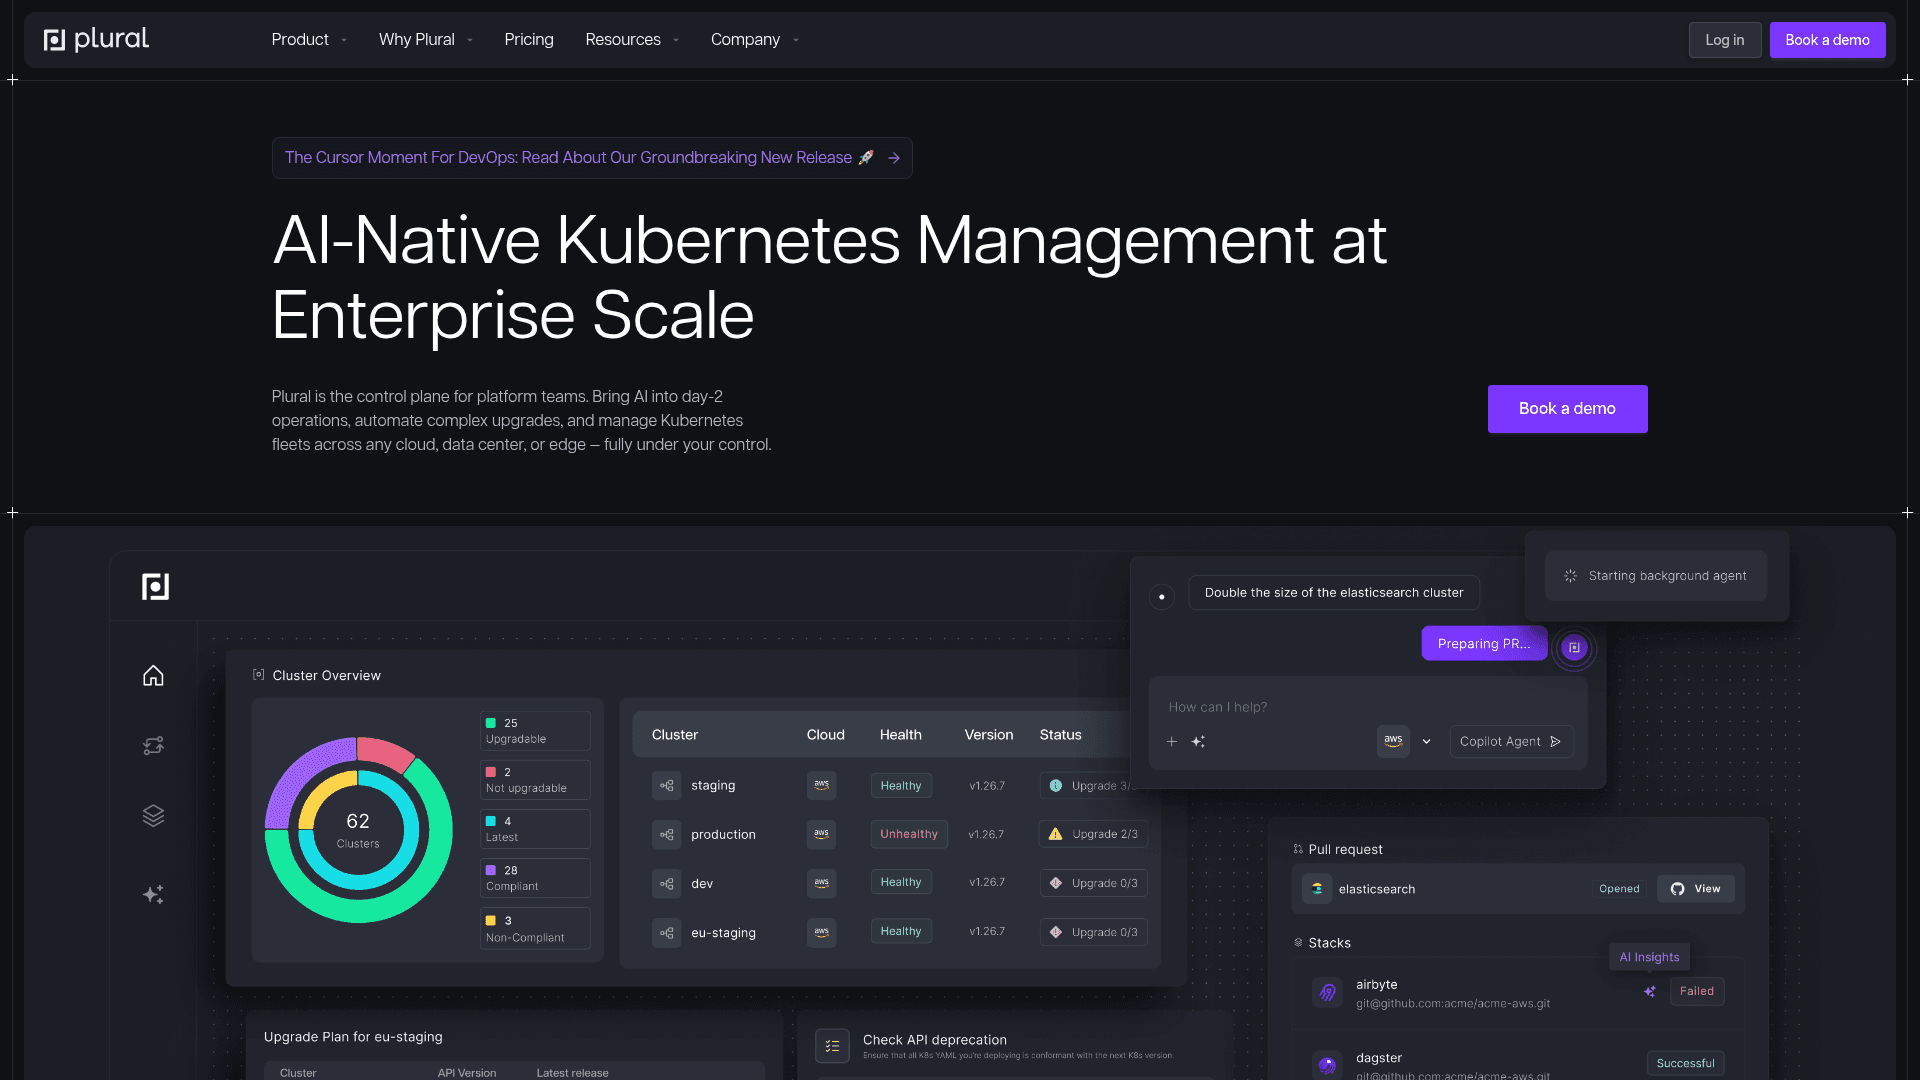
Task: Select the Plural logo in the navbar
Action: tap(96, 39)
